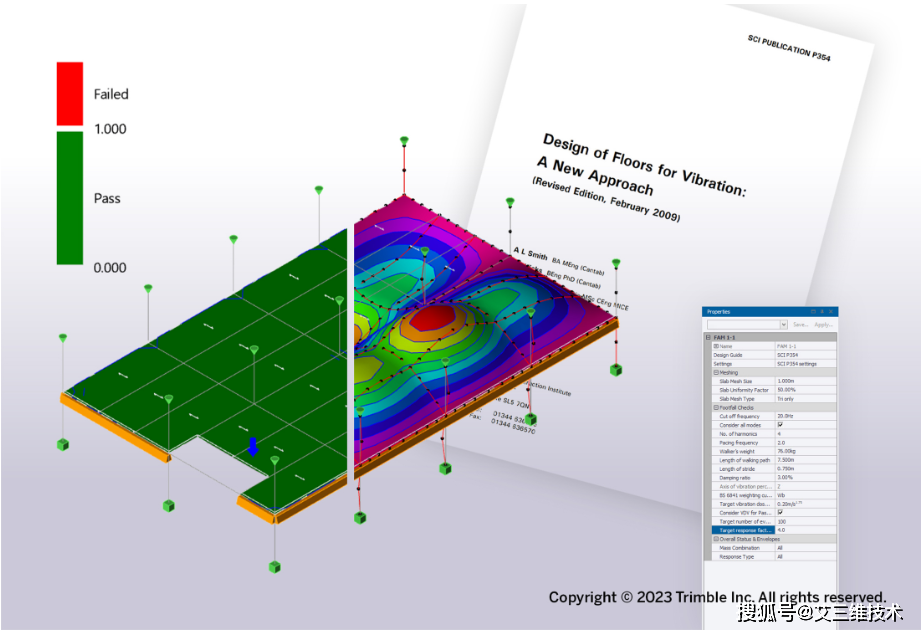Edit the Cut off frequency value 20.0Hz
The width and height of the screenshot is (924, 633).
click(806, 416)
